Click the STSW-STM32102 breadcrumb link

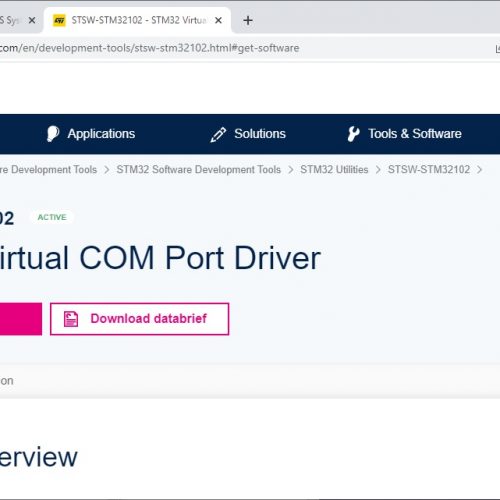click(x=429, y=169)
